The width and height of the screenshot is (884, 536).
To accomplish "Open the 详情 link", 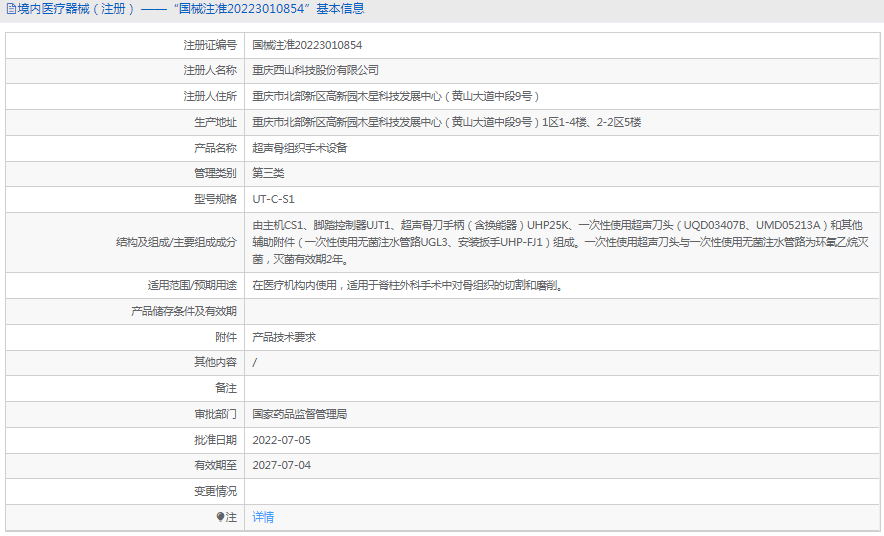I will [263, 517].
